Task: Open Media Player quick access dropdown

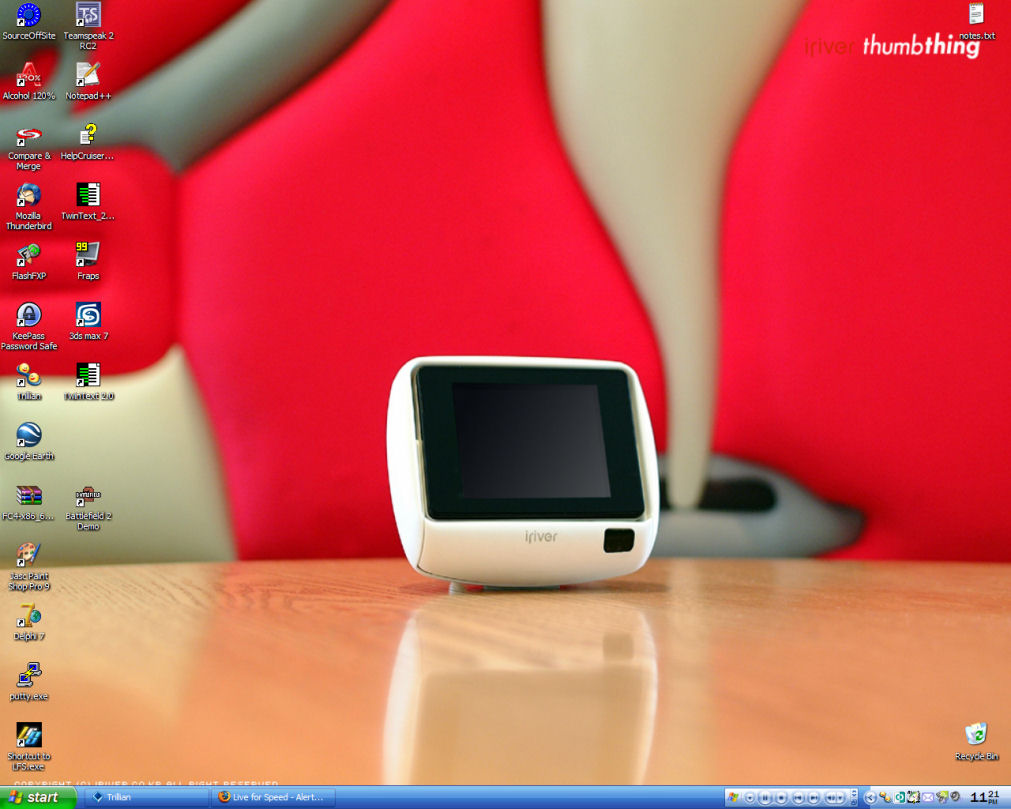Action: (x=750, y=798)
